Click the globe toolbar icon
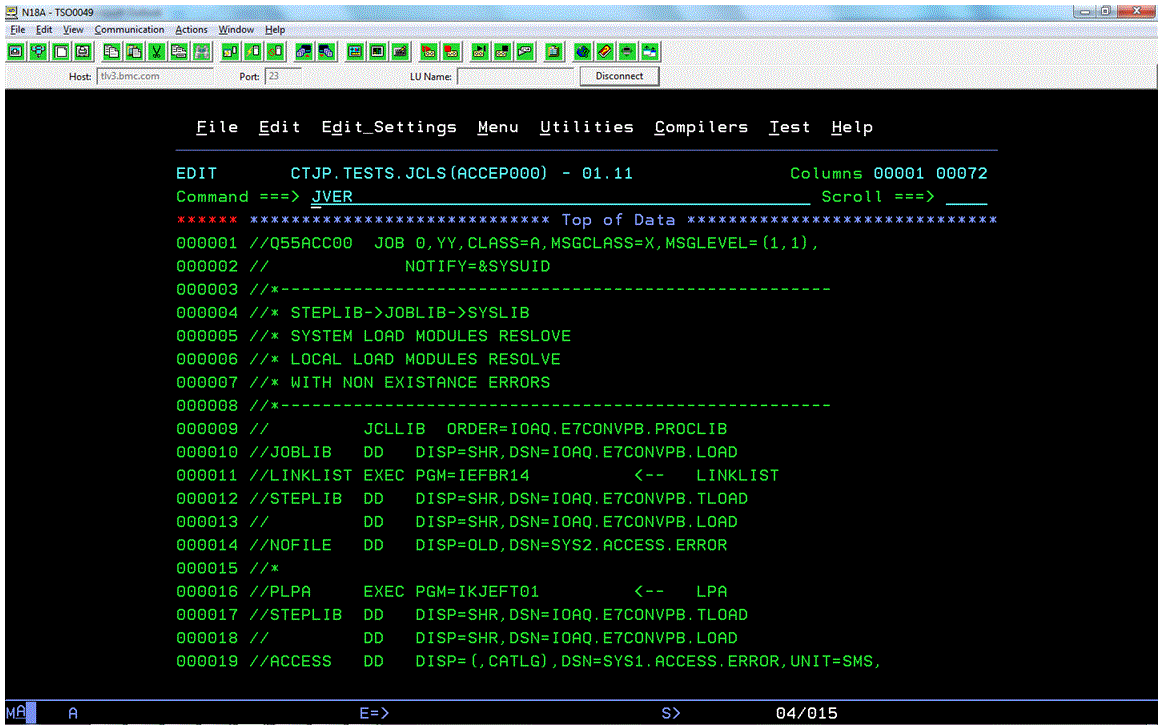 click(x=582, y=51)
